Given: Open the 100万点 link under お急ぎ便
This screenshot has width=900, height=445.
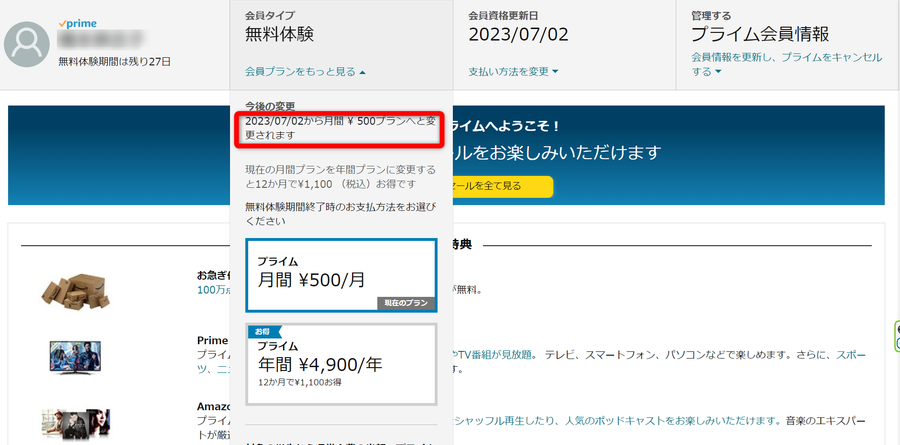Looking at the screenshot, I should [213, 289].
